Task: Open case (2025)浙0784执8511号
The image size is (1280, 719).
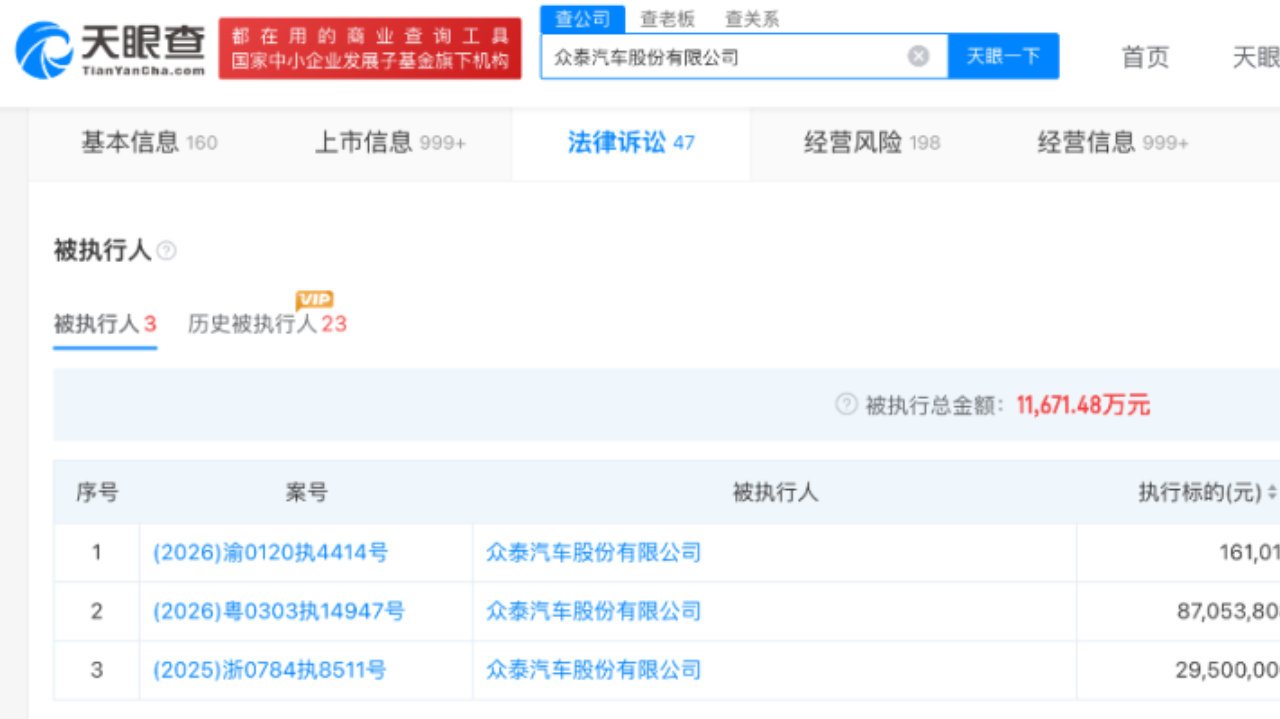Action: pos(269,670)
